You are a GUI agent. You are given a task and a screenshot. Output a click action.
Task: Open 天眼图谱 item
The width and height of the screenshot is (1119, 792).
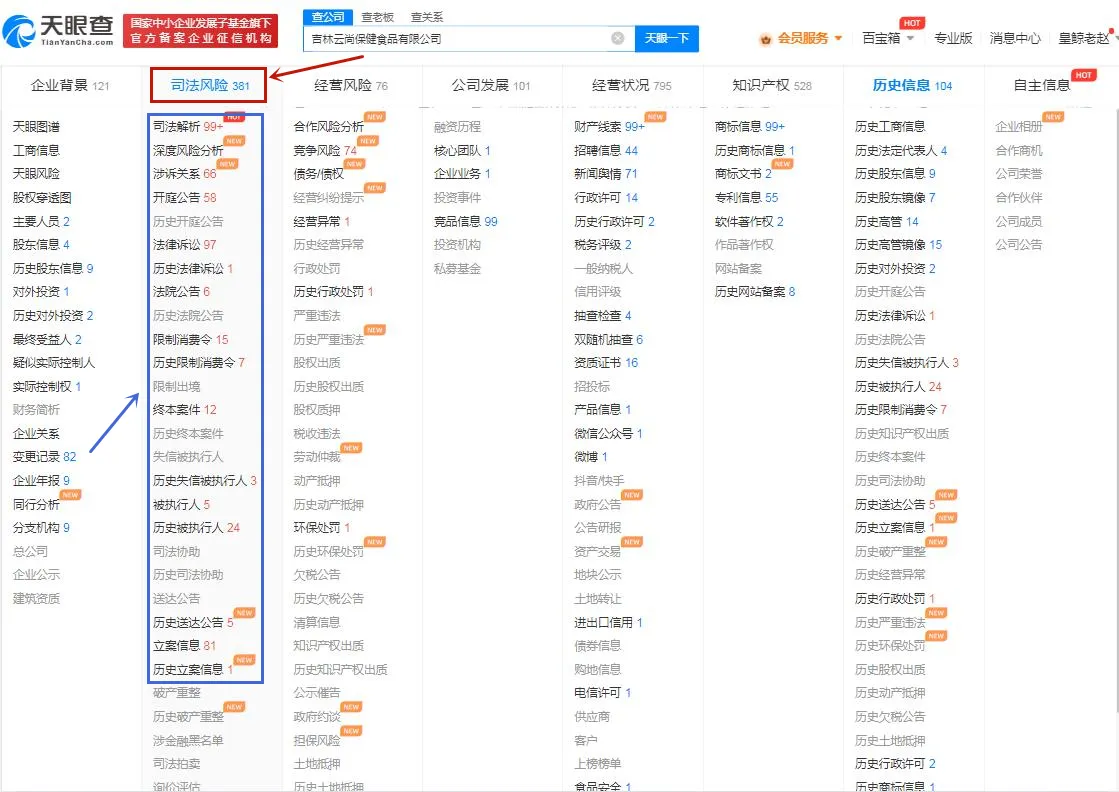(x=36, y=126)
